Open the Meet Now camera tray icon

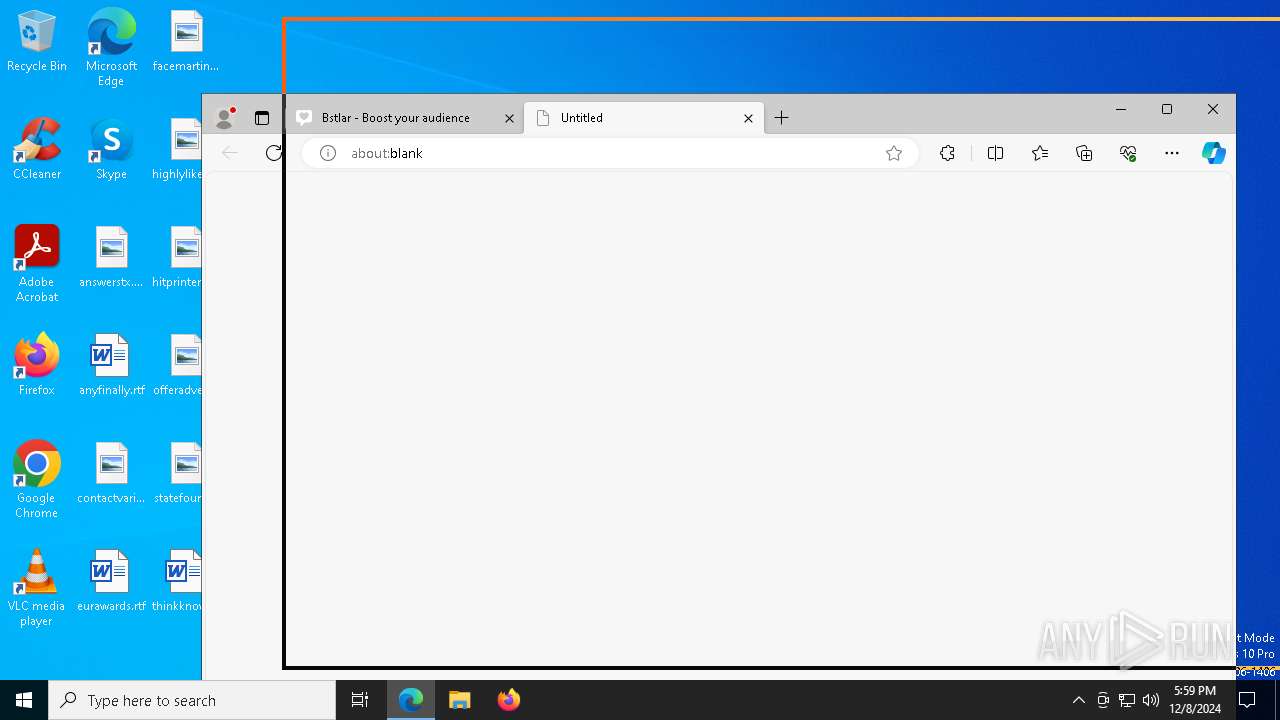coord(1103,700)
